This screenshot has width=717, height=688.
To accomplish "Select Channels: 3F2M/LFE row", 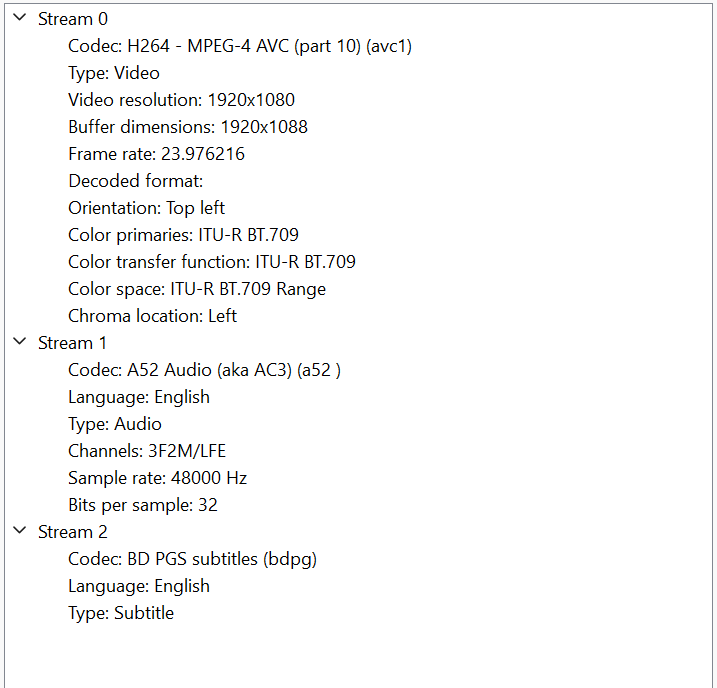I will pyautogui.click(x=147, y=451).
